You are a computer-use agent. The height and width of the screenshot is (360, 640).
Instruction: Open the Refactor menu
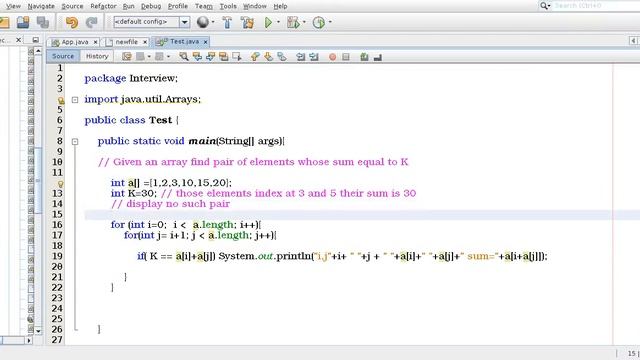[x=103, y=6]
